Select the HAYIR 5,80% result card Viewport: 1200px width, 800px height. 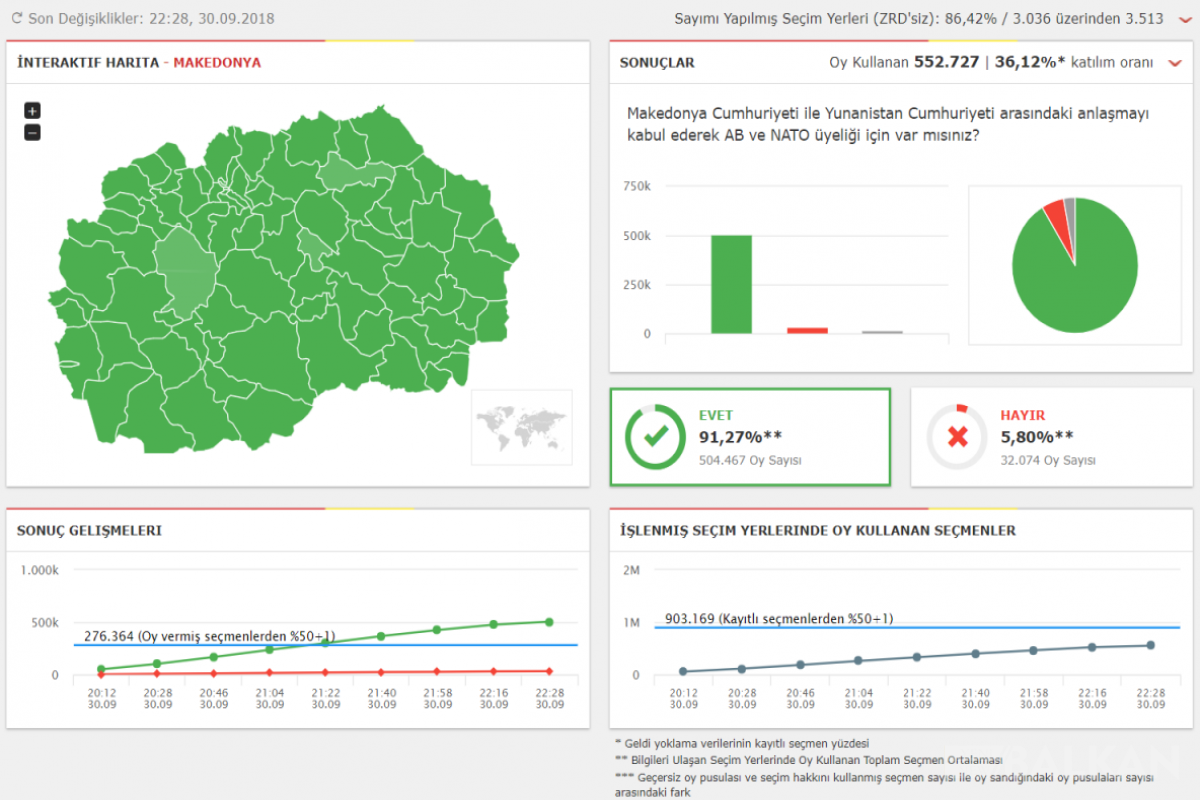click(1052, 437)
